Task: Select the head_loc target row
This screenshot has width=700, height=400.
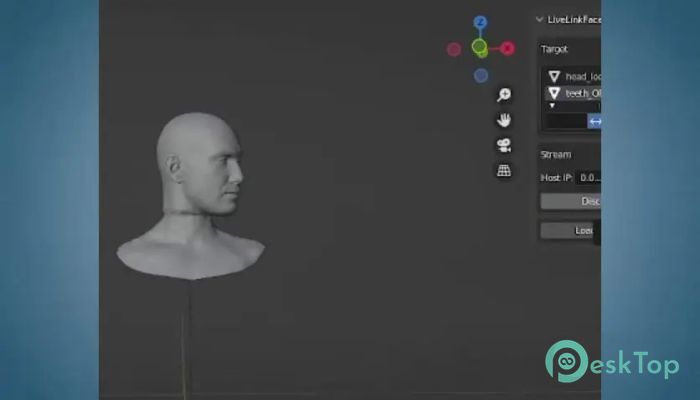Action: point(573,77)
